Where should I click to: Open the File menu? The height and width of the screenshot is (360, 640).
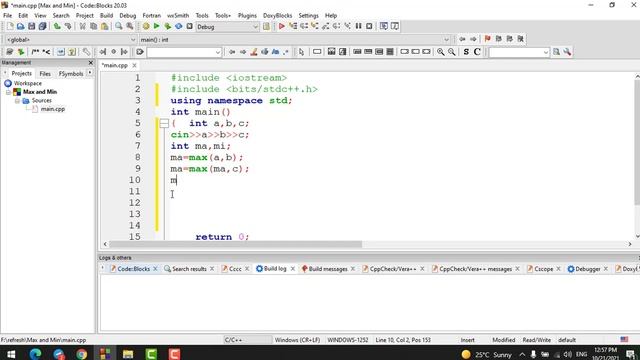coord(7,16)
